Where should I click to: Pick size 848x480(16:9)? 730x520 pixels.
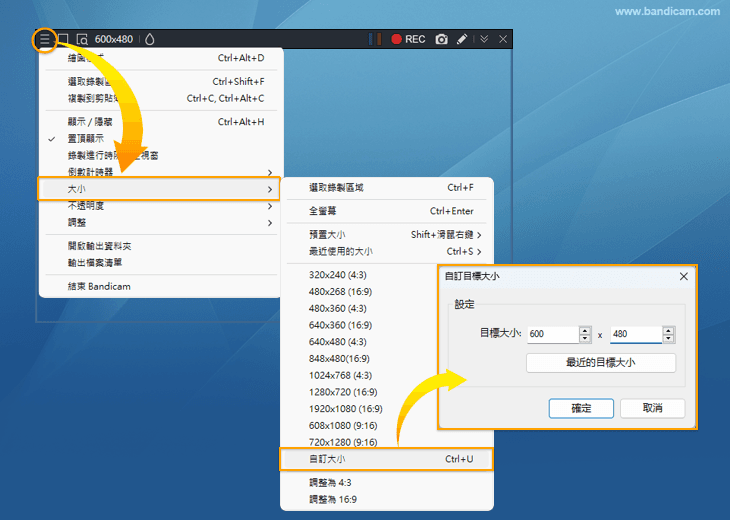click(x=339, y=359)
